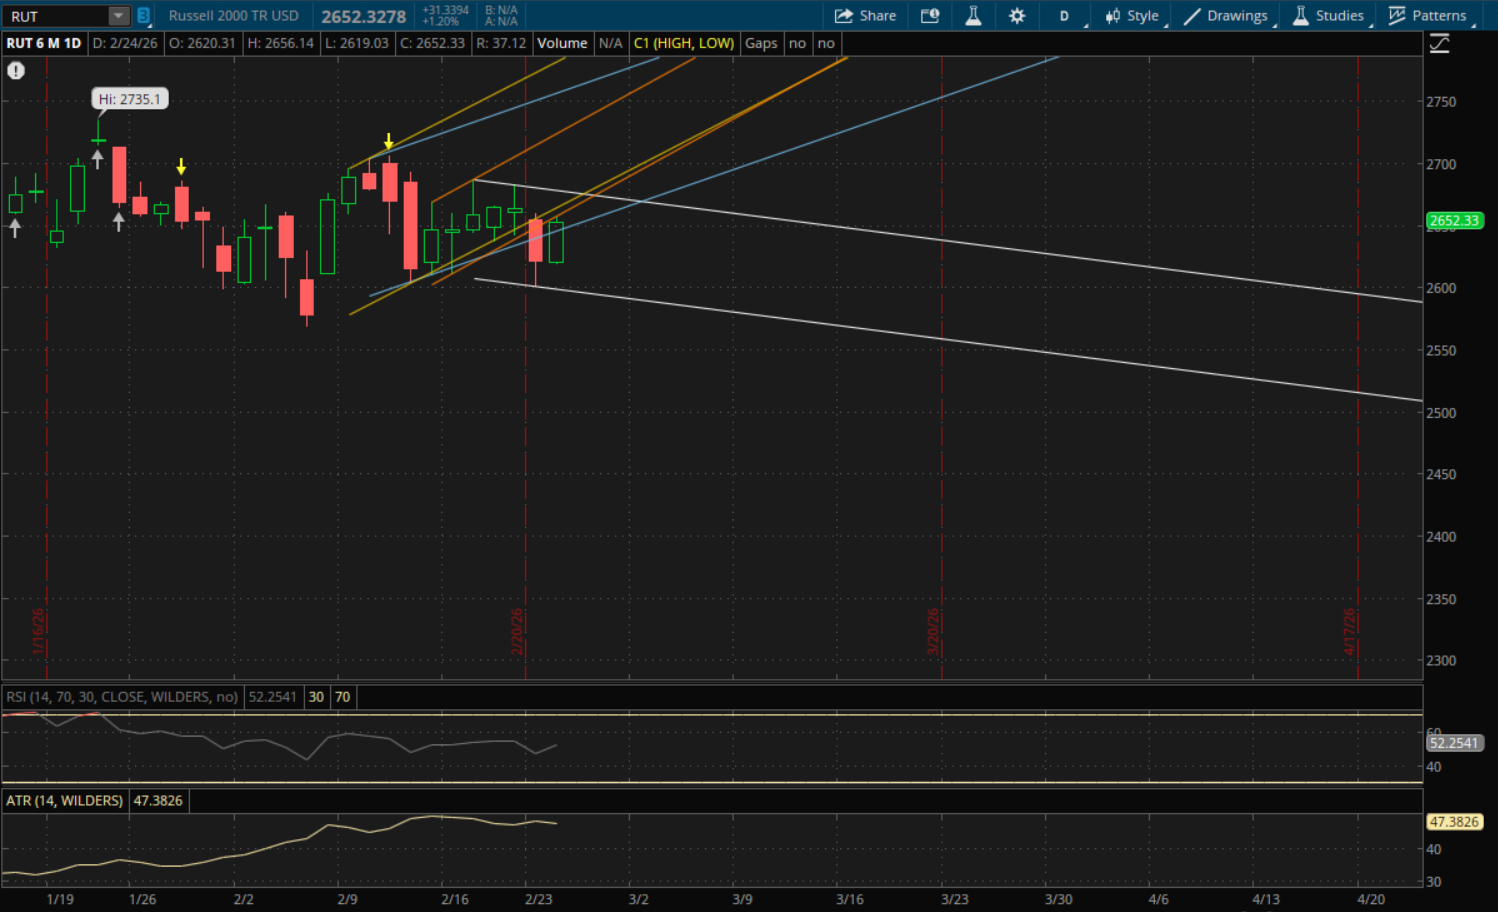Click the C1 (HIGH, LOW) study label
The width and height of the screenshot is (1498, 912).
683,43
